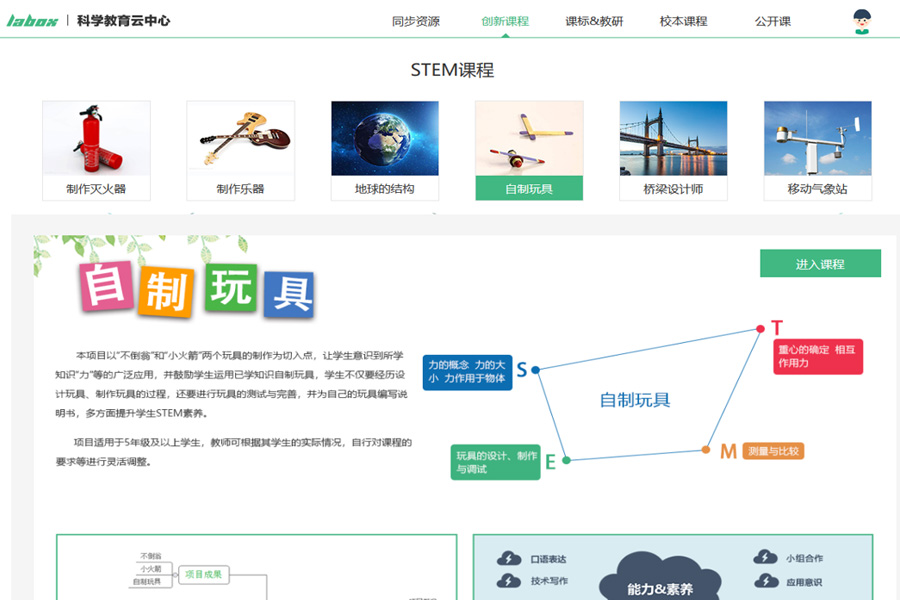Click the 不倒翁 mind map item
This screenshot has height=600, width=900.
point(151,556)
